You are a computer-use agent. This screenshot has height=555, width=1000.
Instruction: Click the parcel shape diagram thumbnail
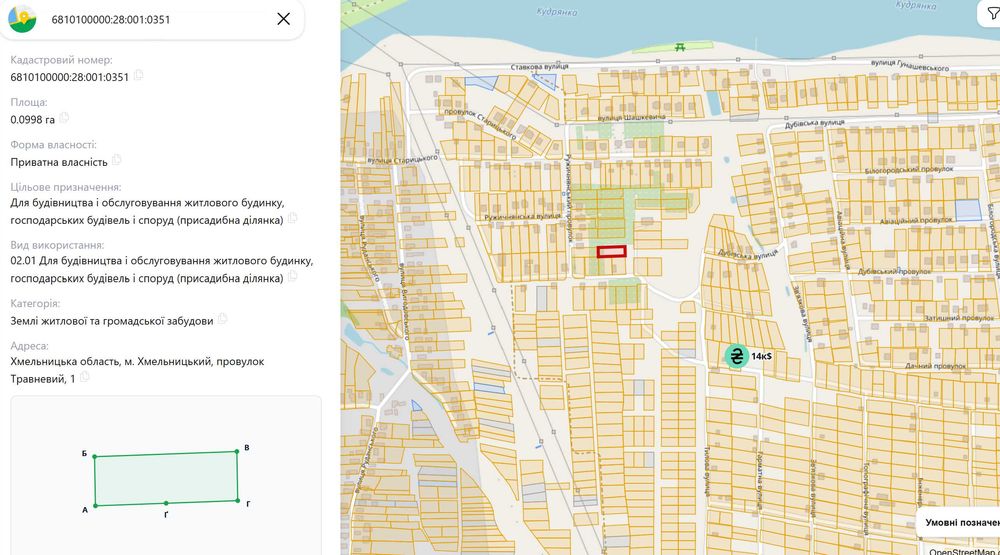166,475
